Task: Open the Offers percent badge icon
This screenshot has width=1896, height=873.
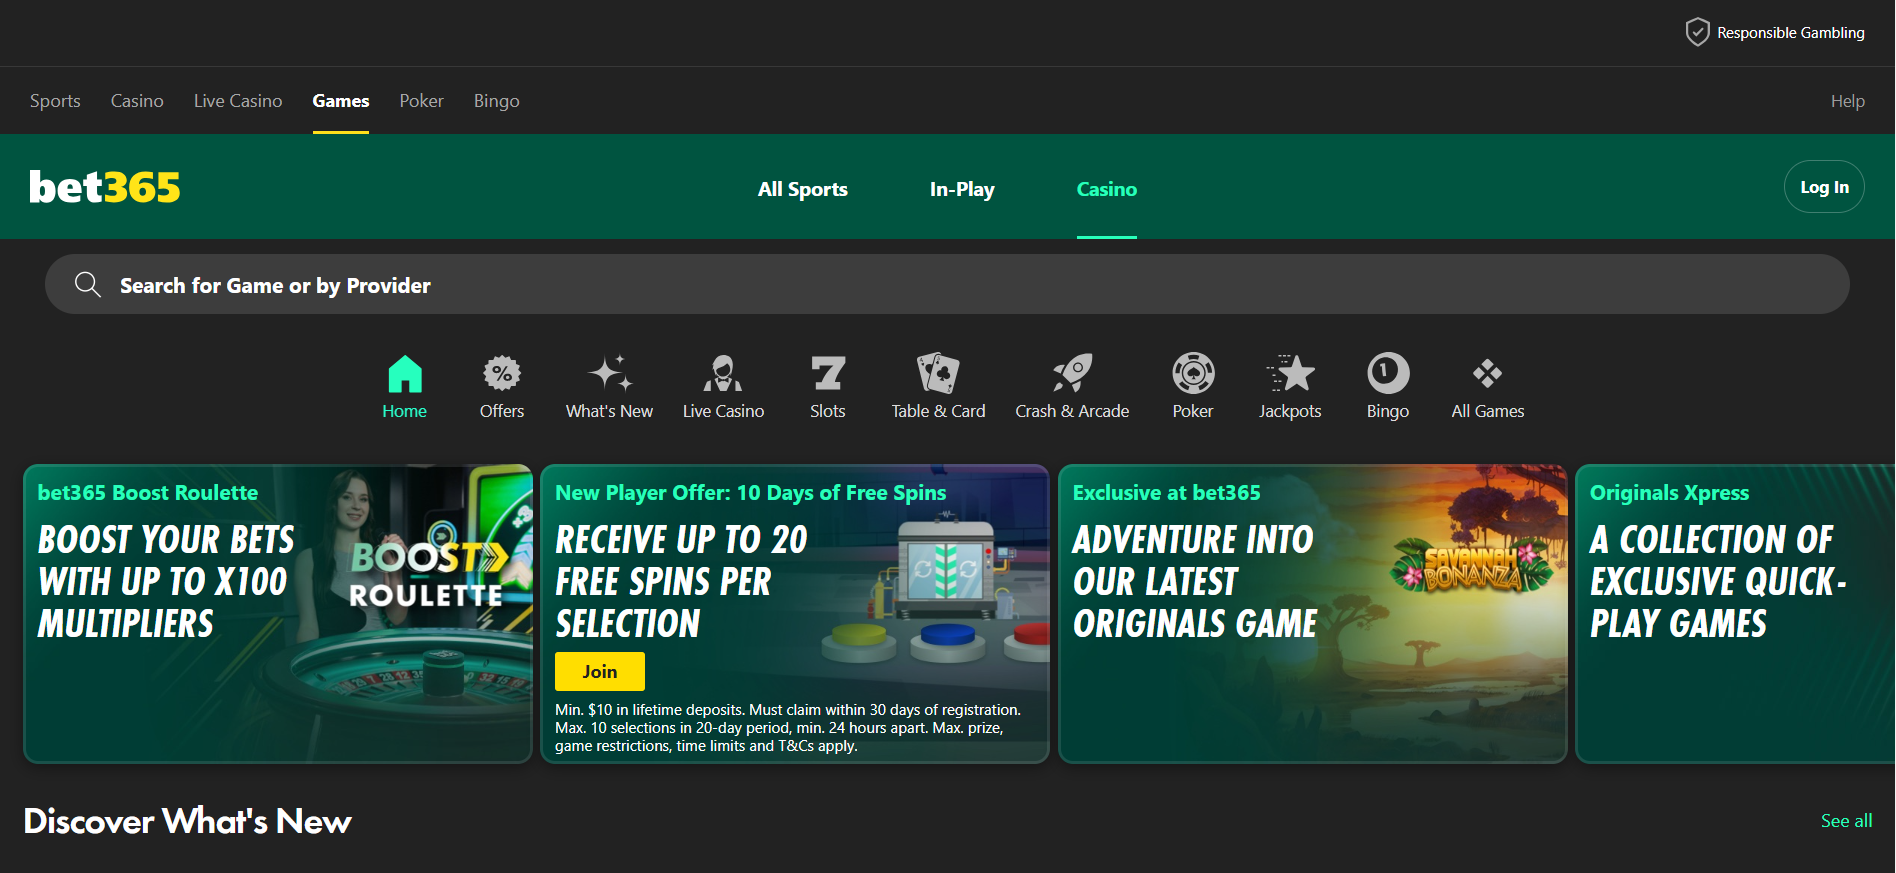Action: pos(502,375)
